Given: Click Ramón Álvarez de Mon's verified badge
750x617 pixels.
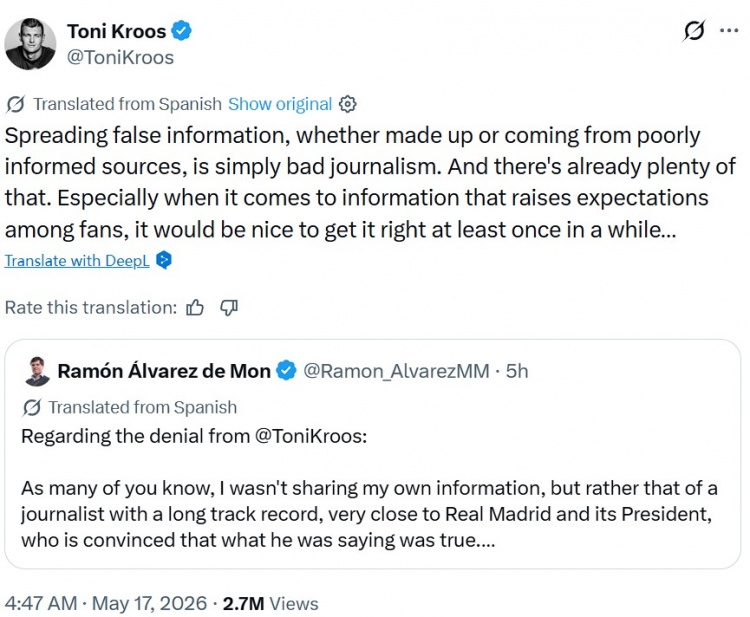Looking at the screenshot, I should [287, 371].
